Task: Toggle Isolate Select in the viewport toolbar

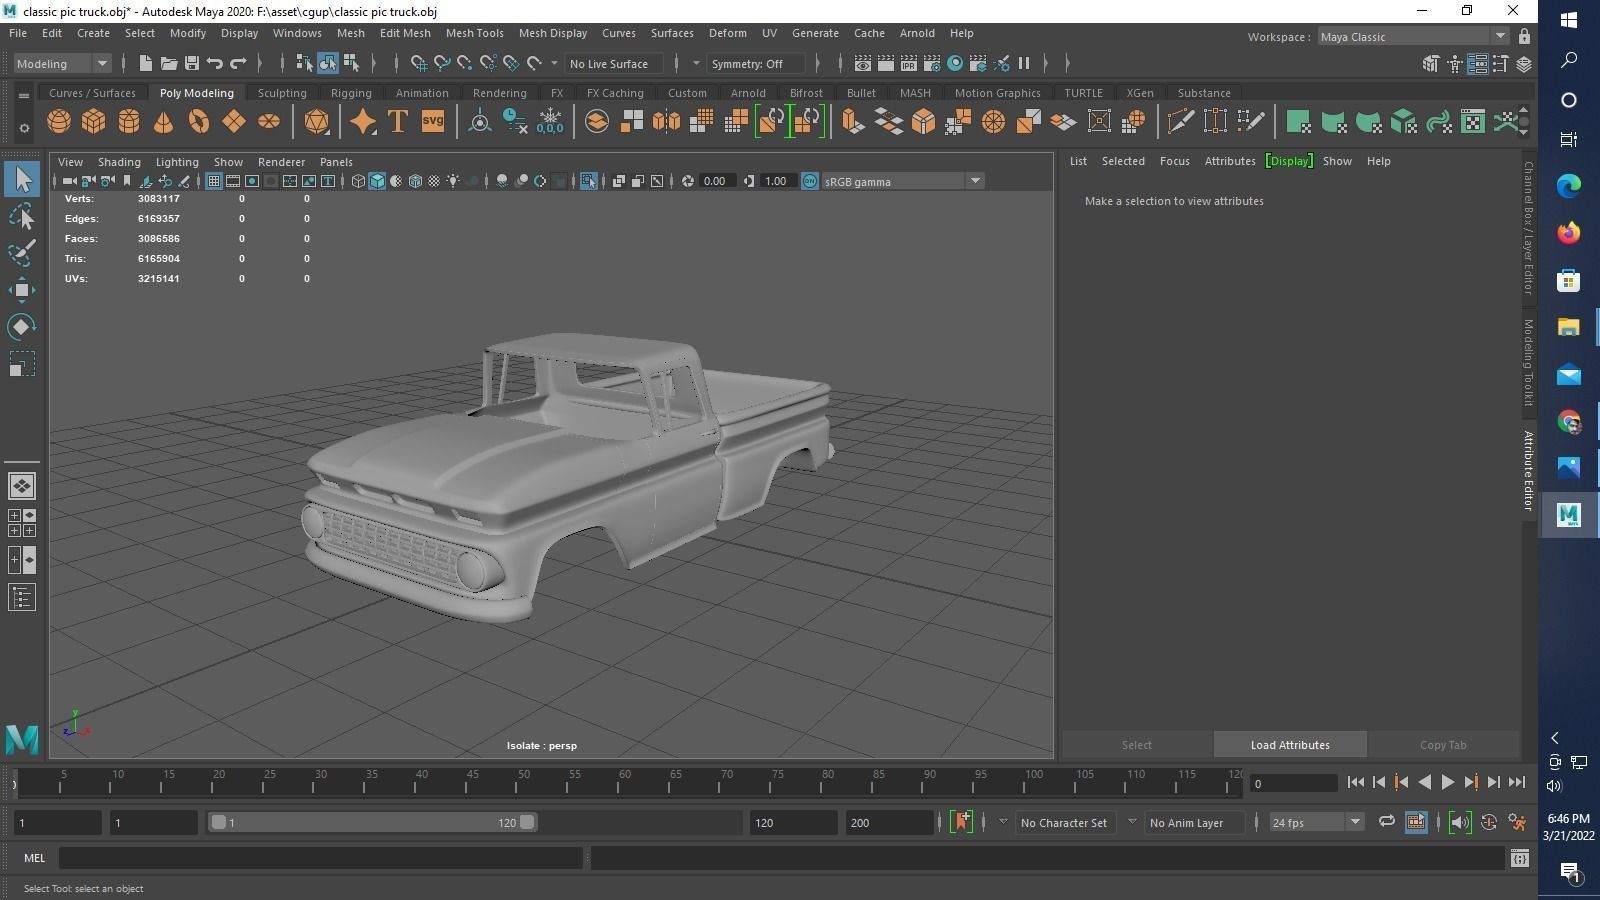Action: 588,181
